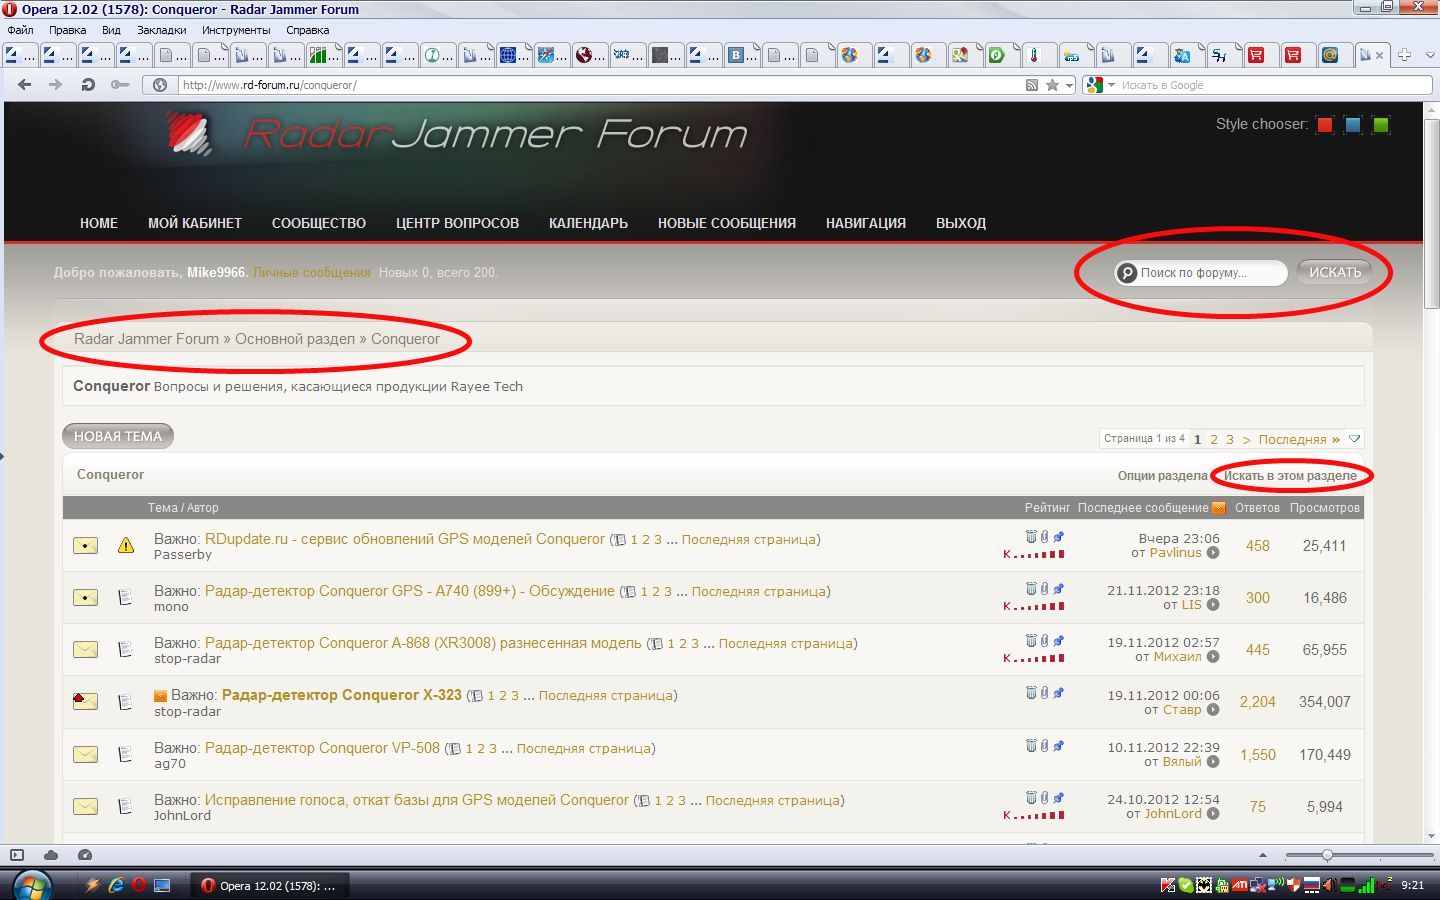Open last post arrow beside Вялый
This screenshot has height=900, width=1440.
[1213, 762]
